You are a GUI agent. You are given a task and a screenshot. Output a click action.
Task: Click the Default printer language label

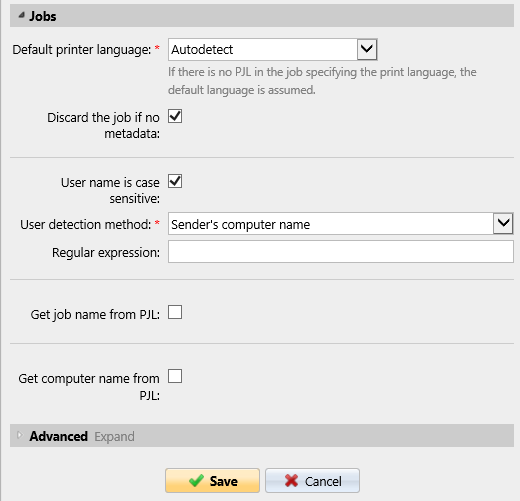coord(82,50)
